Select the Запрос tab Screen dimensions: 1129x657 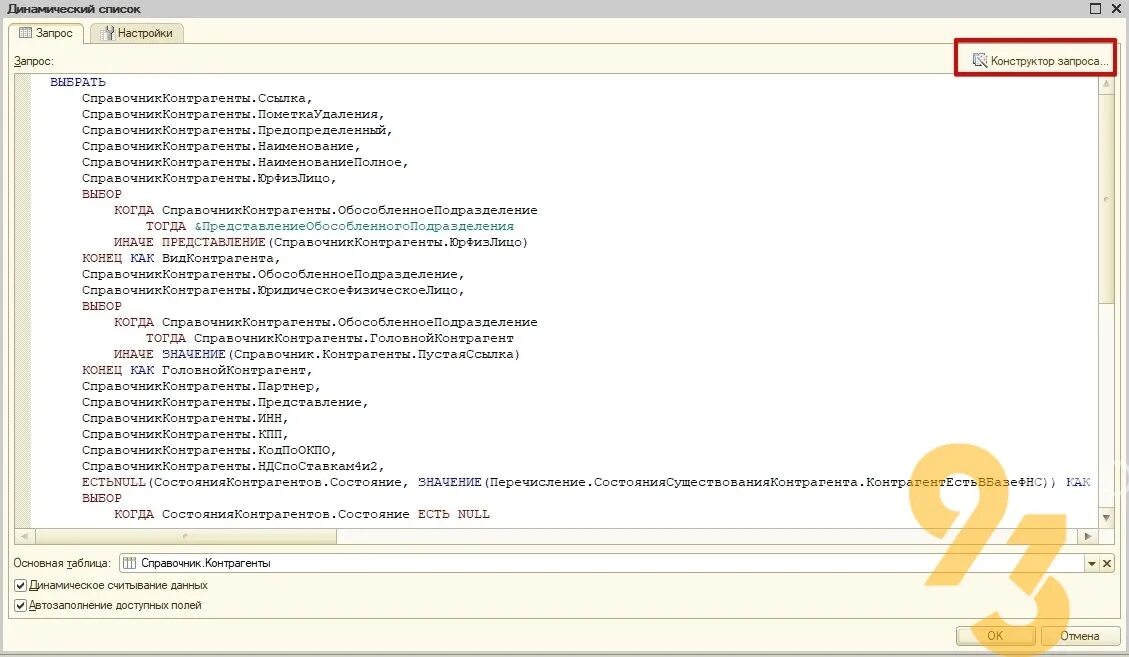46,33
